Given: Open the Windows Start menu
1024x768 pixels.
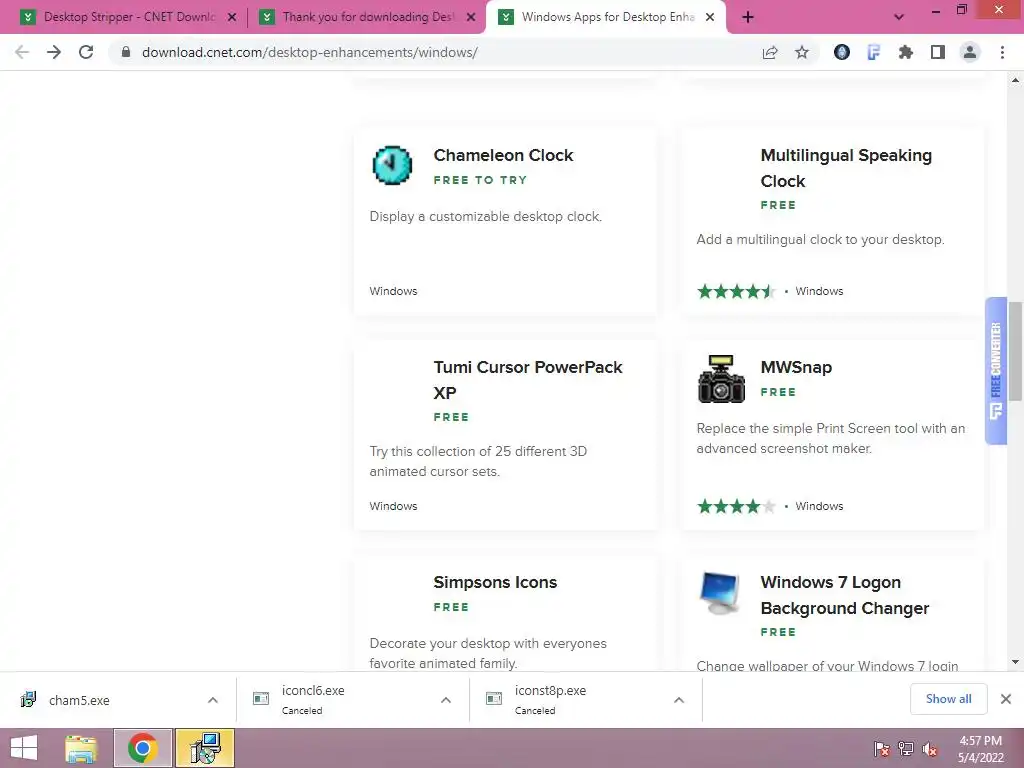Looking at the screenshot, I should click(x=24, y=748).
